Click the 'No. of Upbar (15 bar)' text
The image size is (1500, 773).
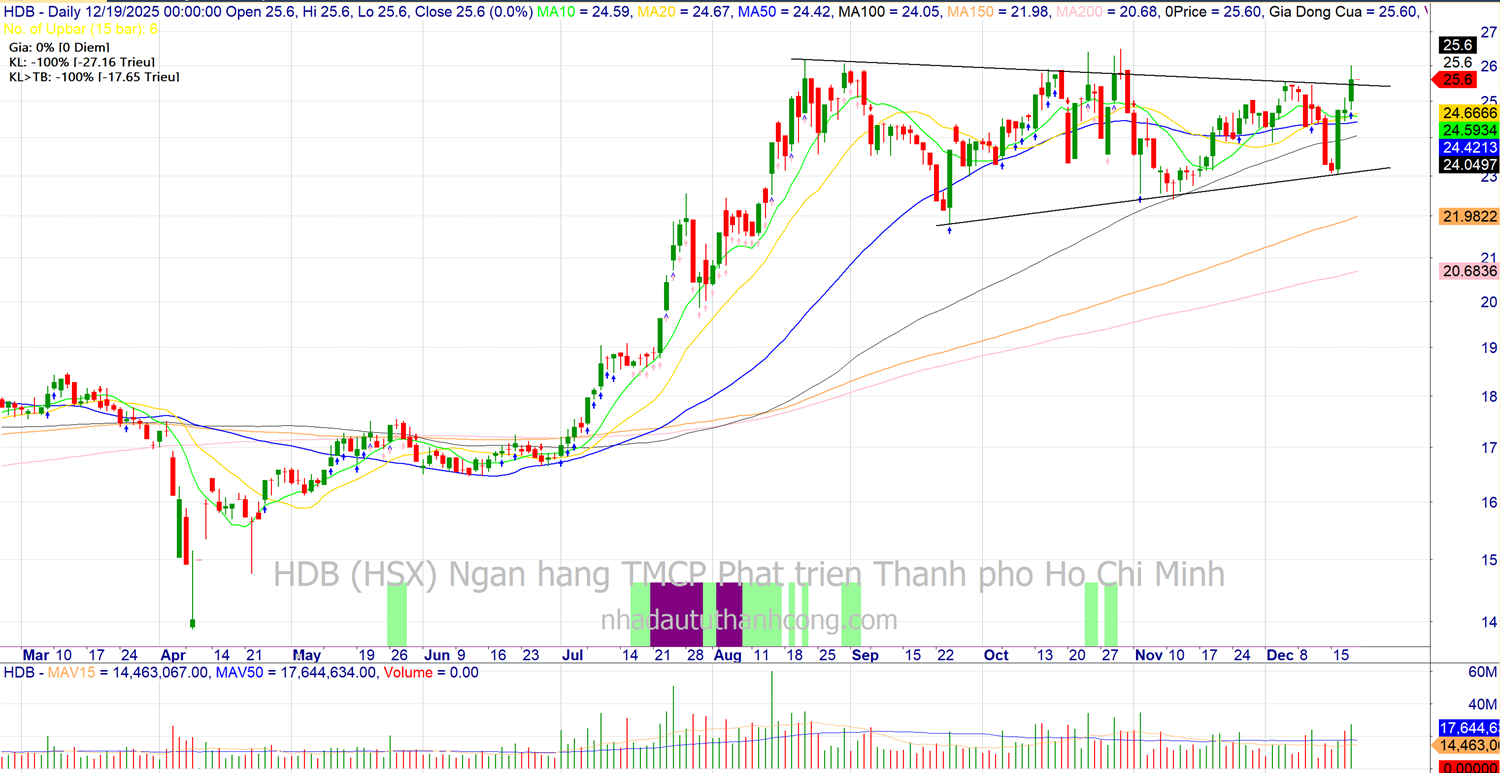click(x=81, y=29)
